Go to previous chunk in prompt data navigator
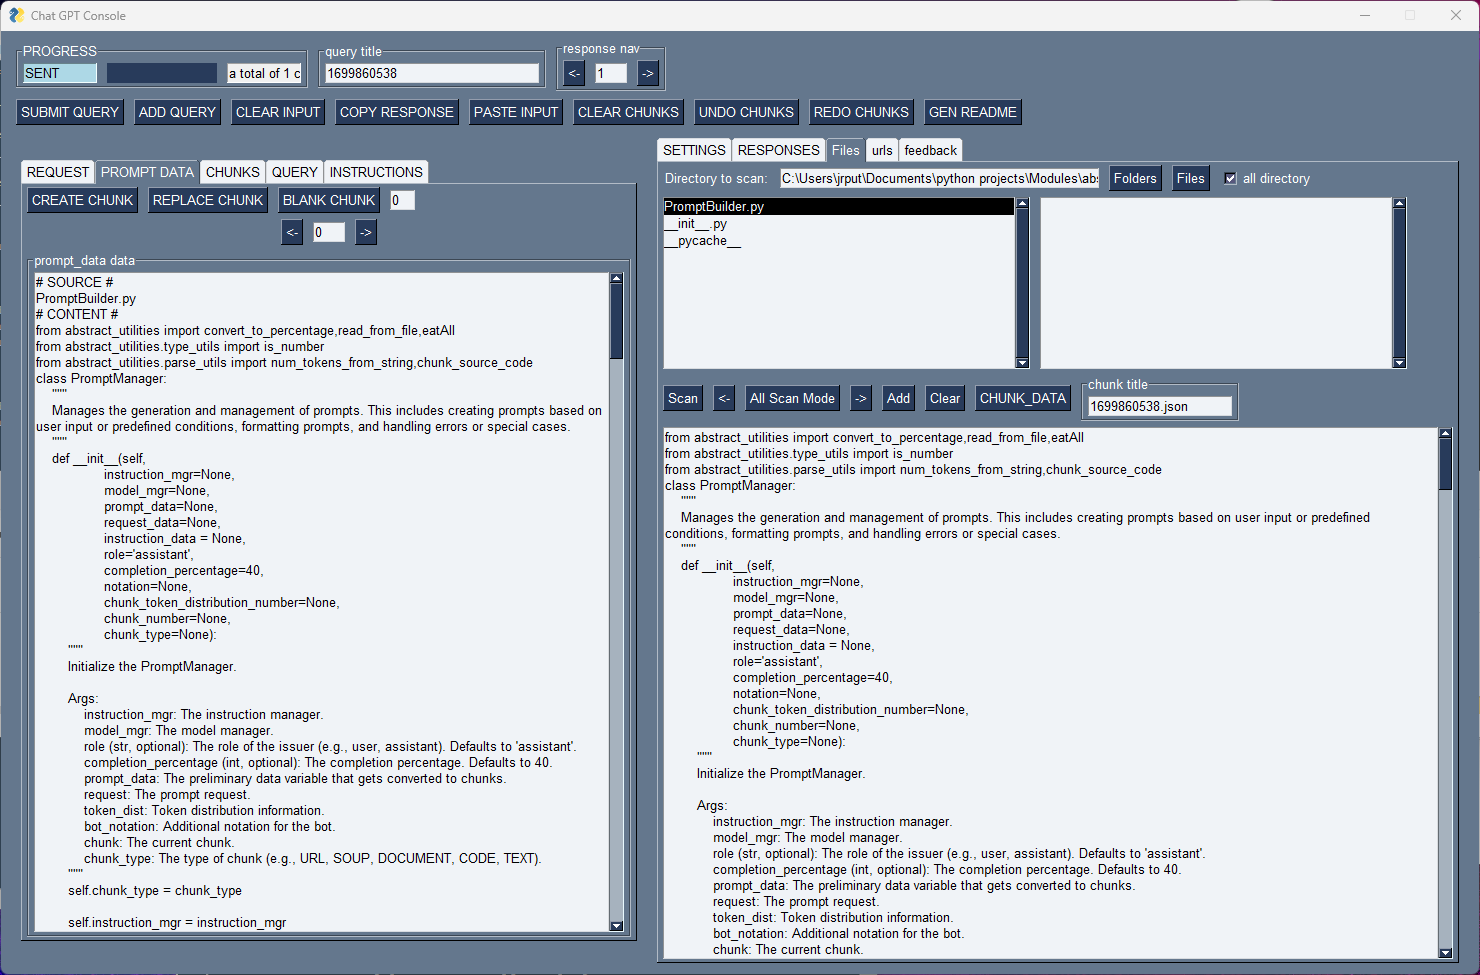Image resolution: width=1480 pixels, height=975 pixels. tap(292, 232)
